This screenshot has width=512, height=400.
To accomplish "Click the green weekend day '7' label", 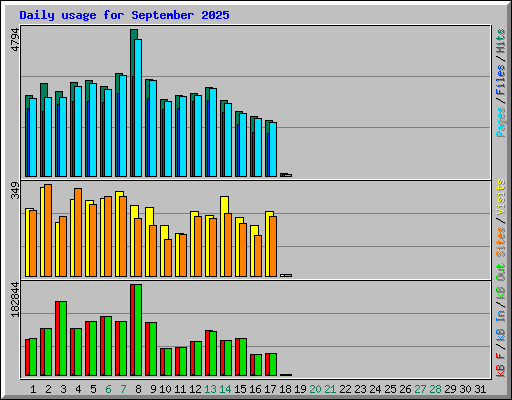I will (x=123, y=389).
